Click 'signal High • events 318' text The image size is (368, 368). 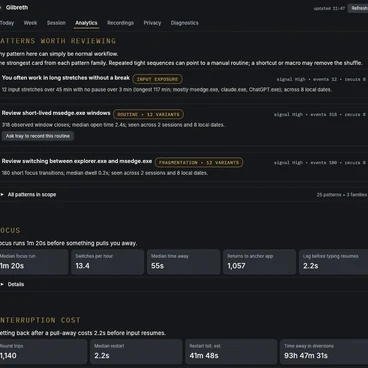point(320,115)
